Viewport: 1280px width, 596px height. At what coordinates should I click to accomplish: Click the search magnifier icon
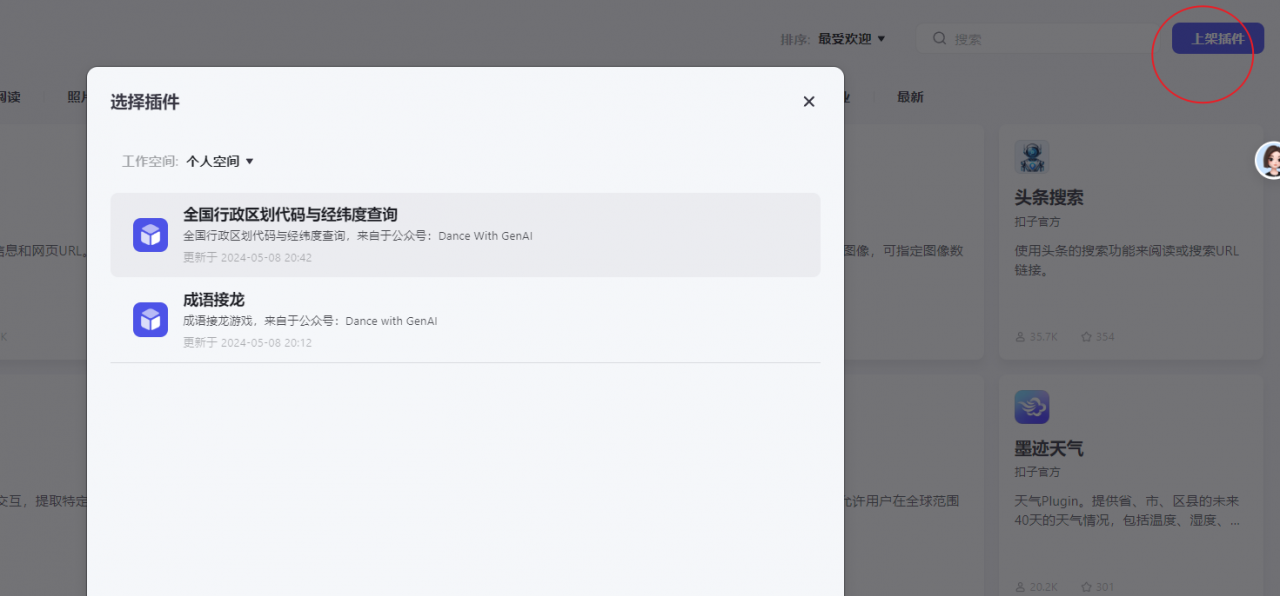939,39
